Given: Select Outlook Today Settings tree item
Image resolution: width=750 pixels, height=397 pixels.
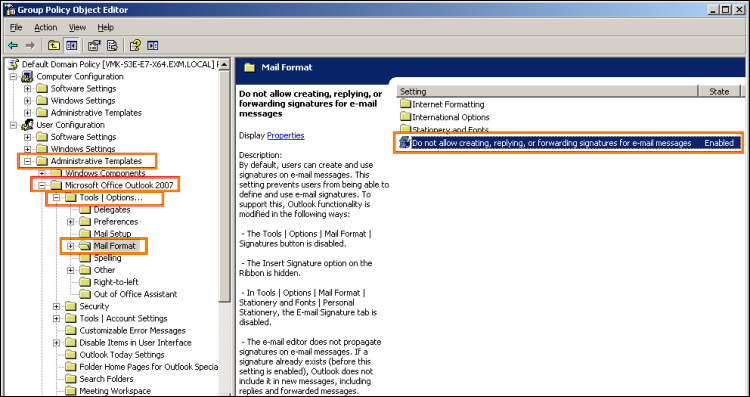Looking at the screenshot, I should click(x=121, y=355).
